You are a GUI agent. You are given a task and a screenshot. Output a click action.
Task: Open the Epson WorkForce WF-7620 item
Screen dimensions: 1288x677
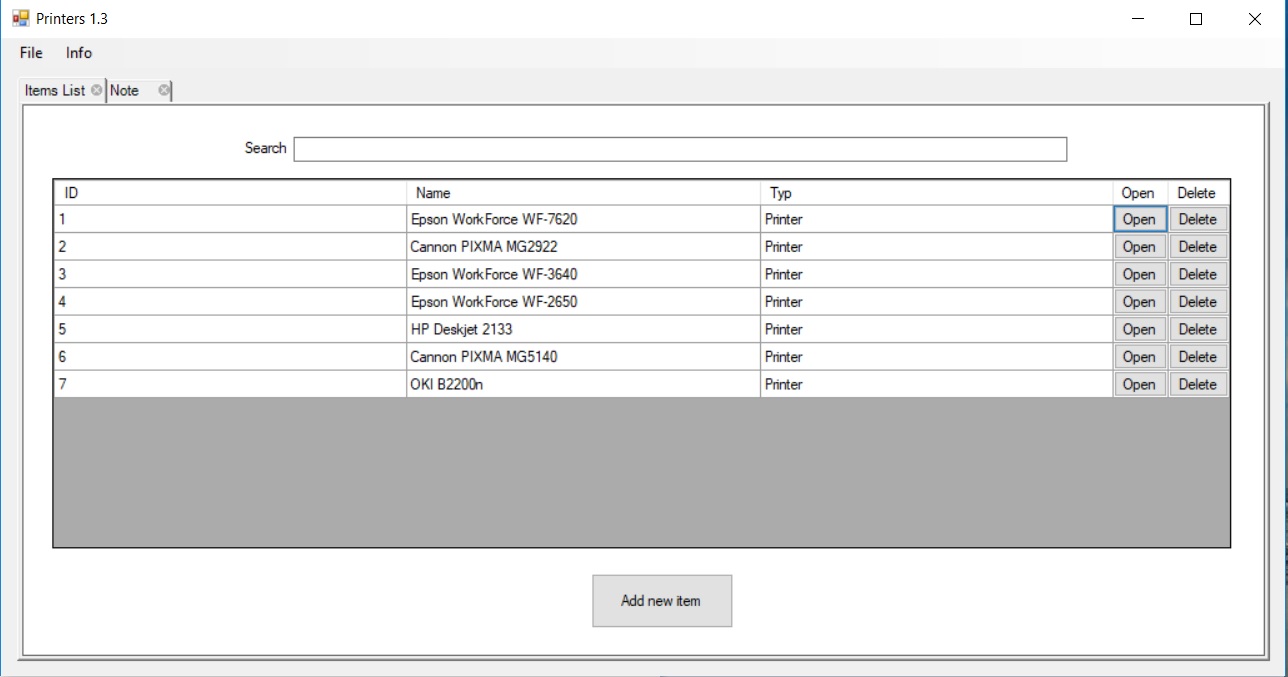click(1139, 219)
